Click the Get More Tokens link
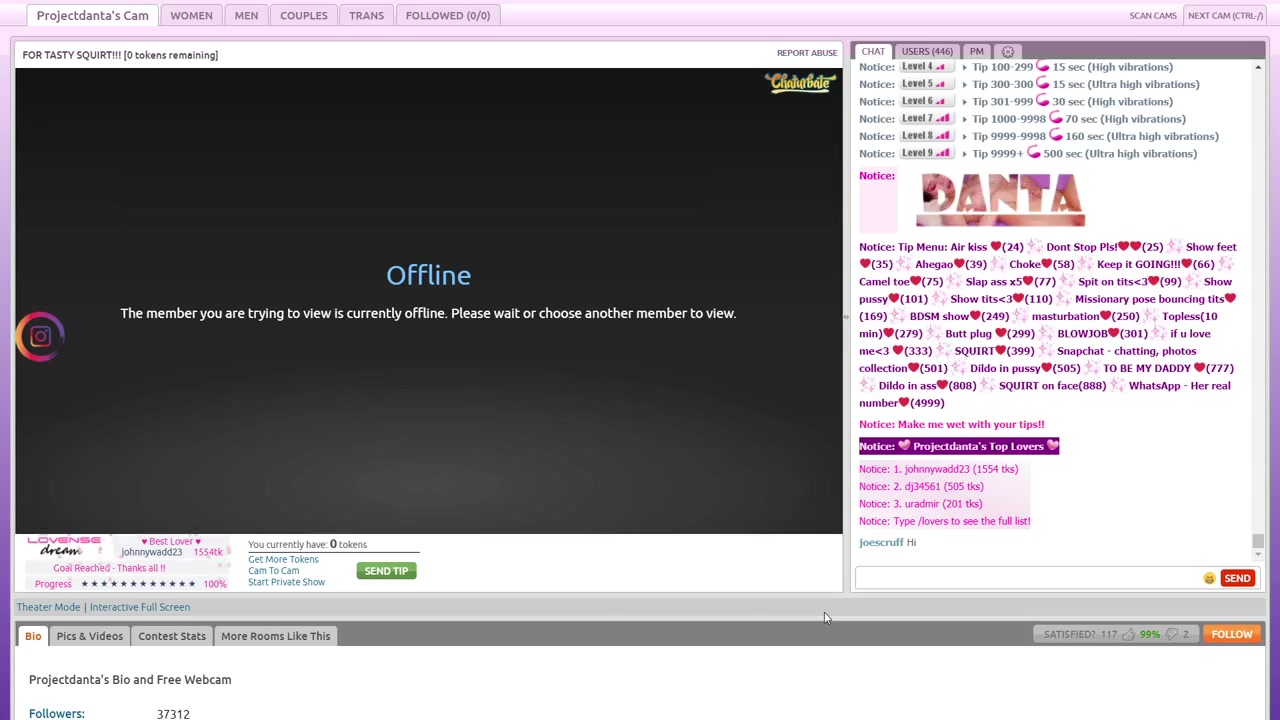 coord(283,559)
